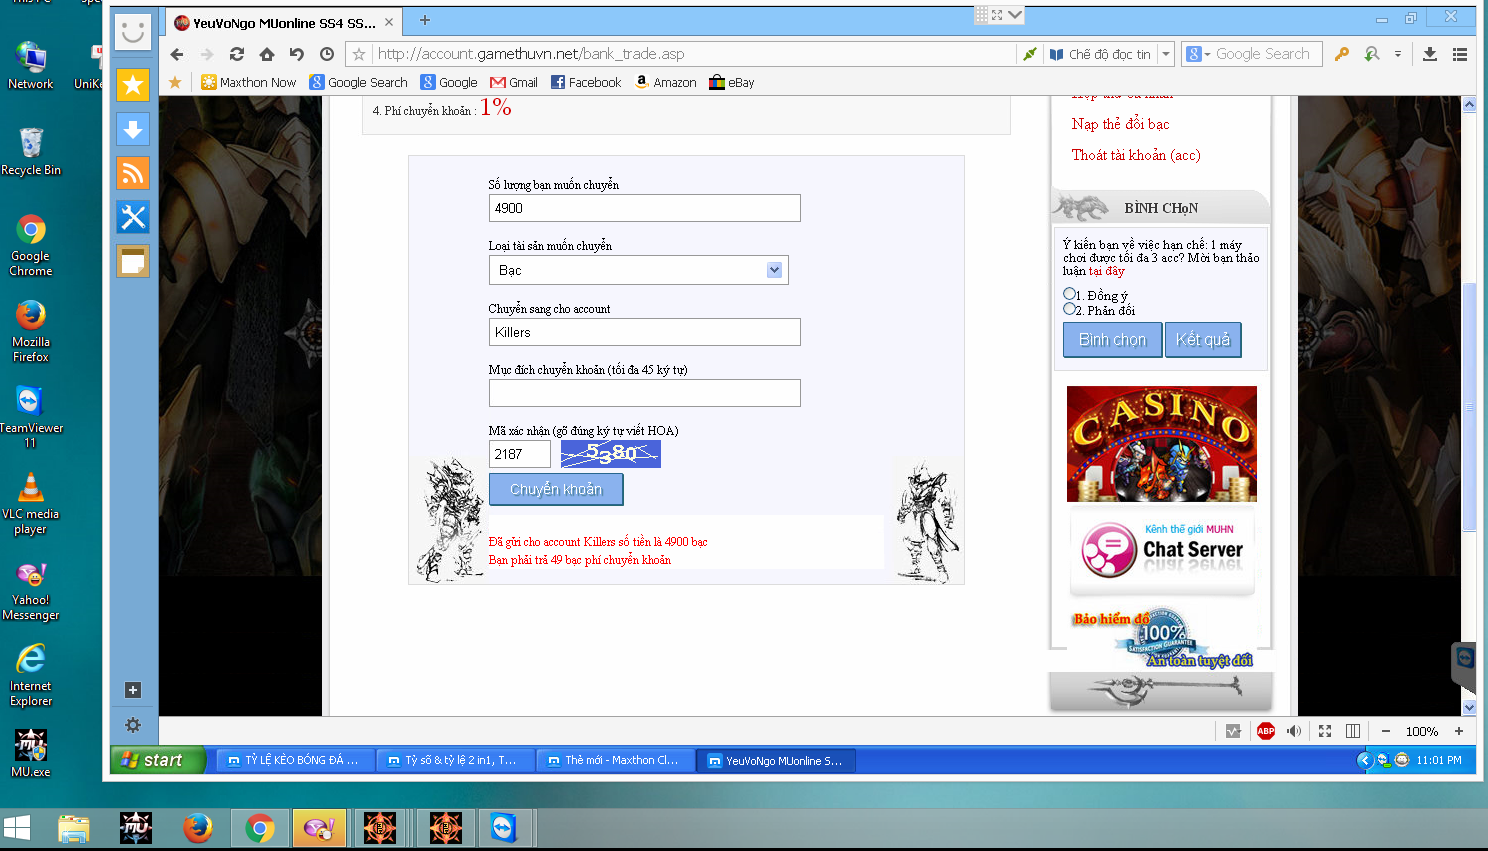Open the Favorites star sidebar panel

(x=133, y=85)
